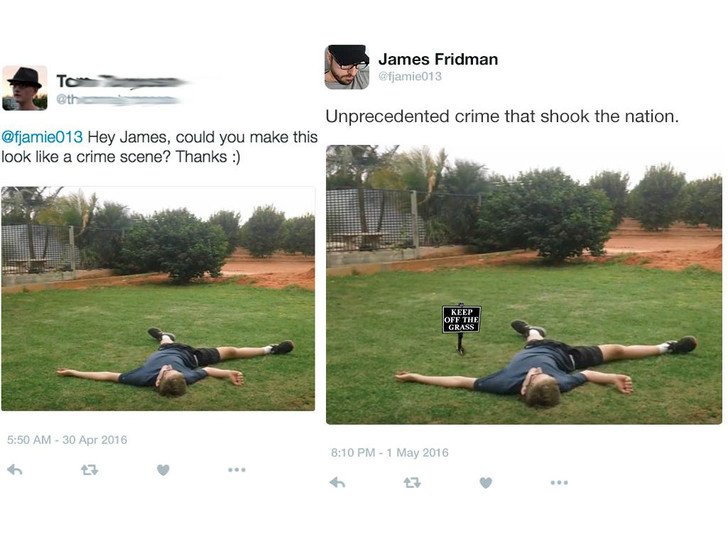View the original photo of boy on grass
This screenshot has width=728, height=534.
point(158,299)
